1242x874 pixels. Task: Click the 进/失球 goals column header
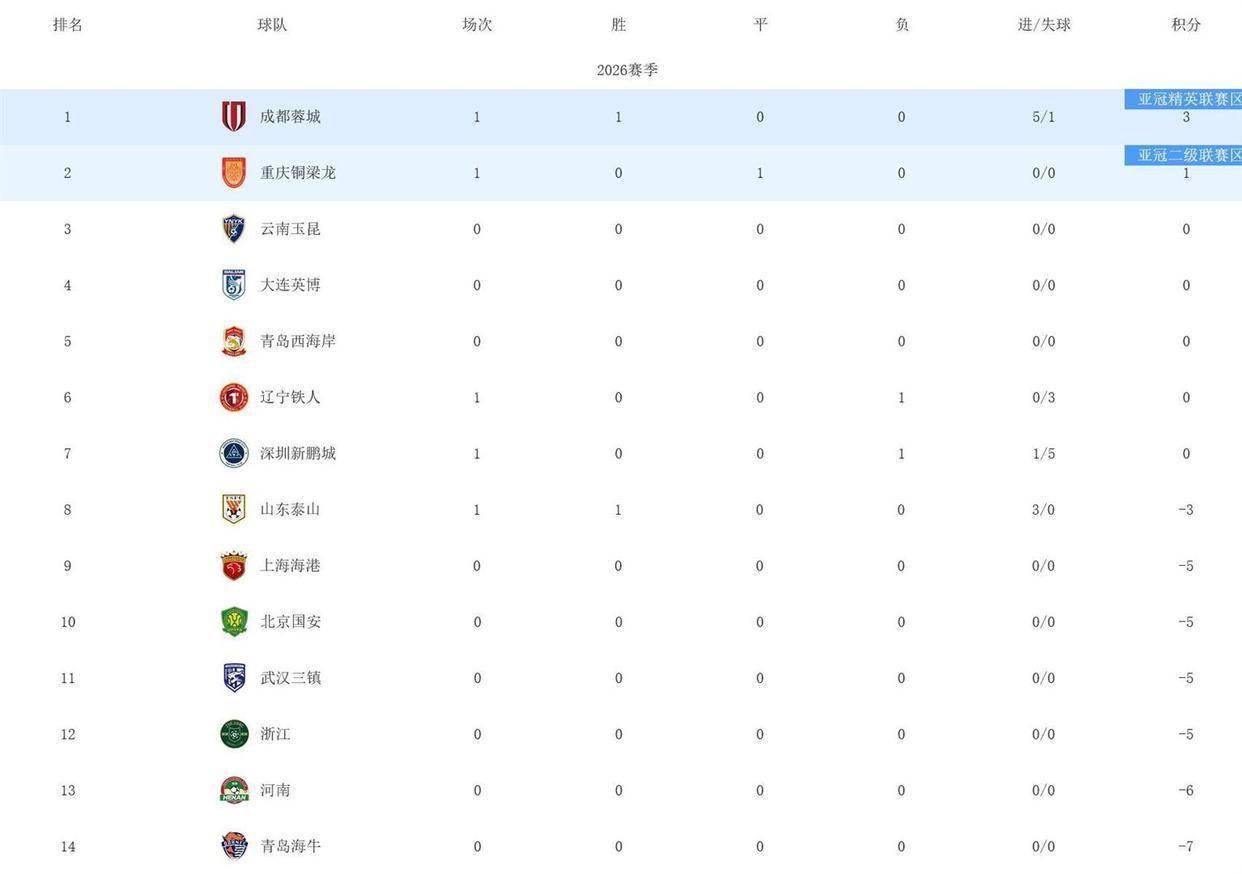tap(1044, 25)
